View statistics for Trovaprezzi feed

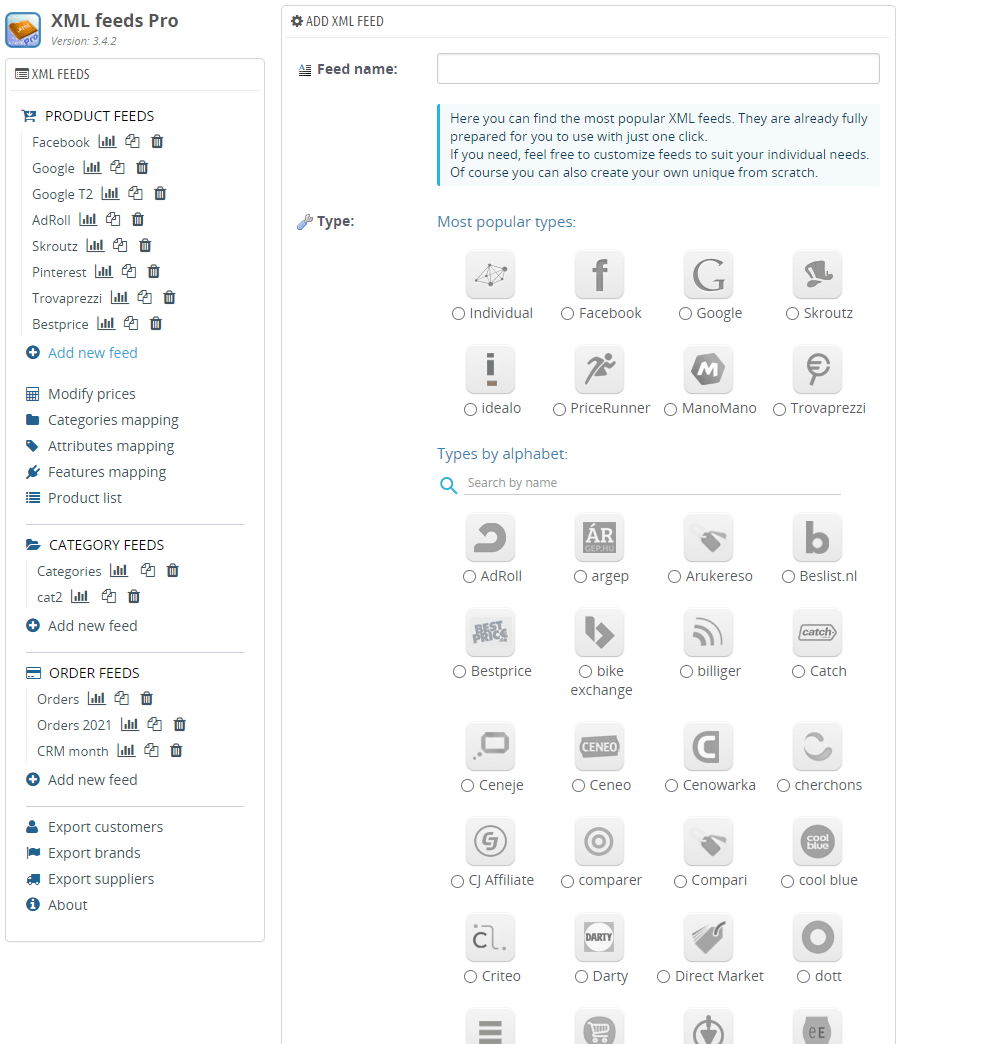(119, 298)
